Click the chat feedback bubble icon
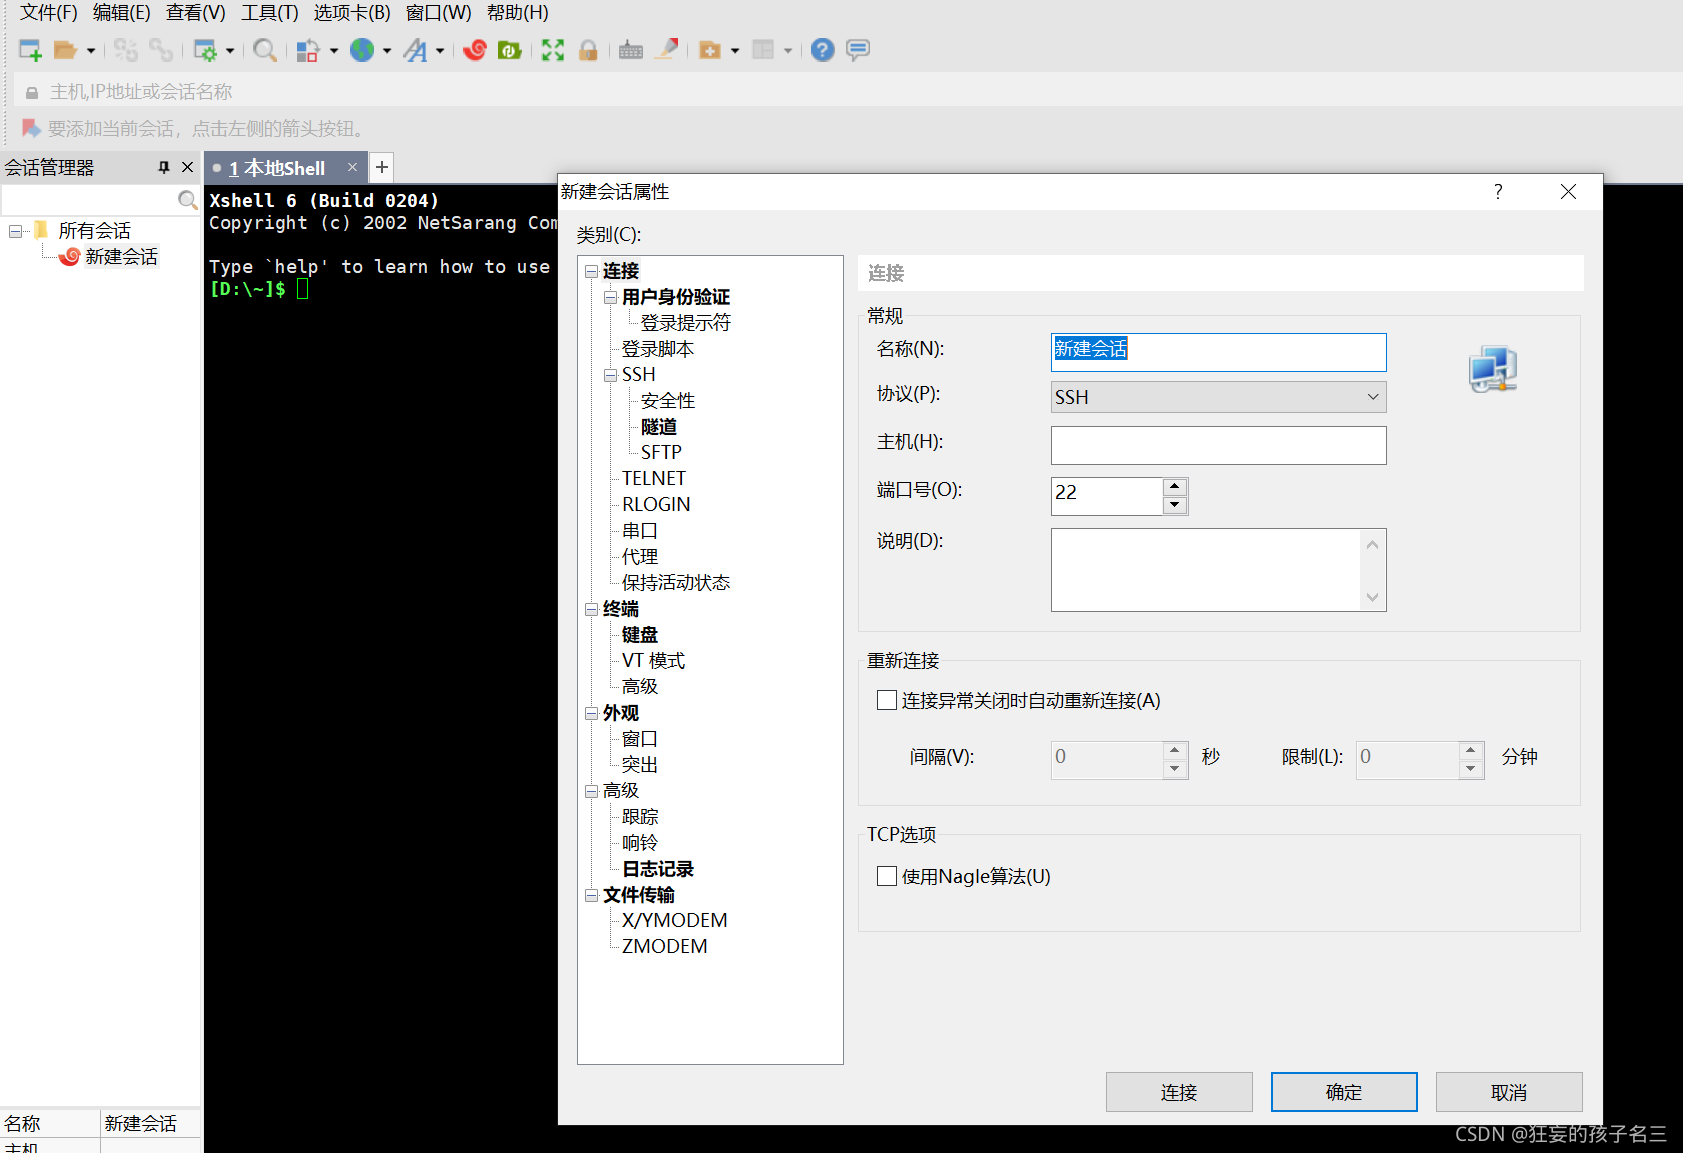This screenshot has width=1683, height=1153. (x=858, y=50)
